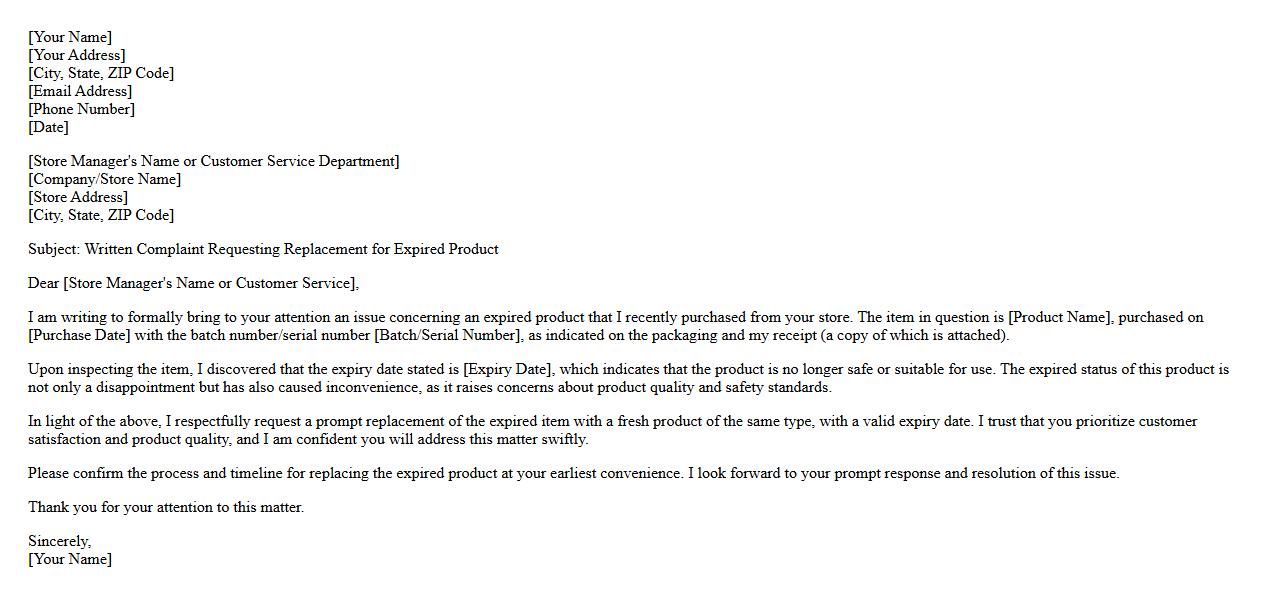Click the sender's [City, State, ZIP Code] line
This screenshot has height=601, width=1278.
(101, 73)
